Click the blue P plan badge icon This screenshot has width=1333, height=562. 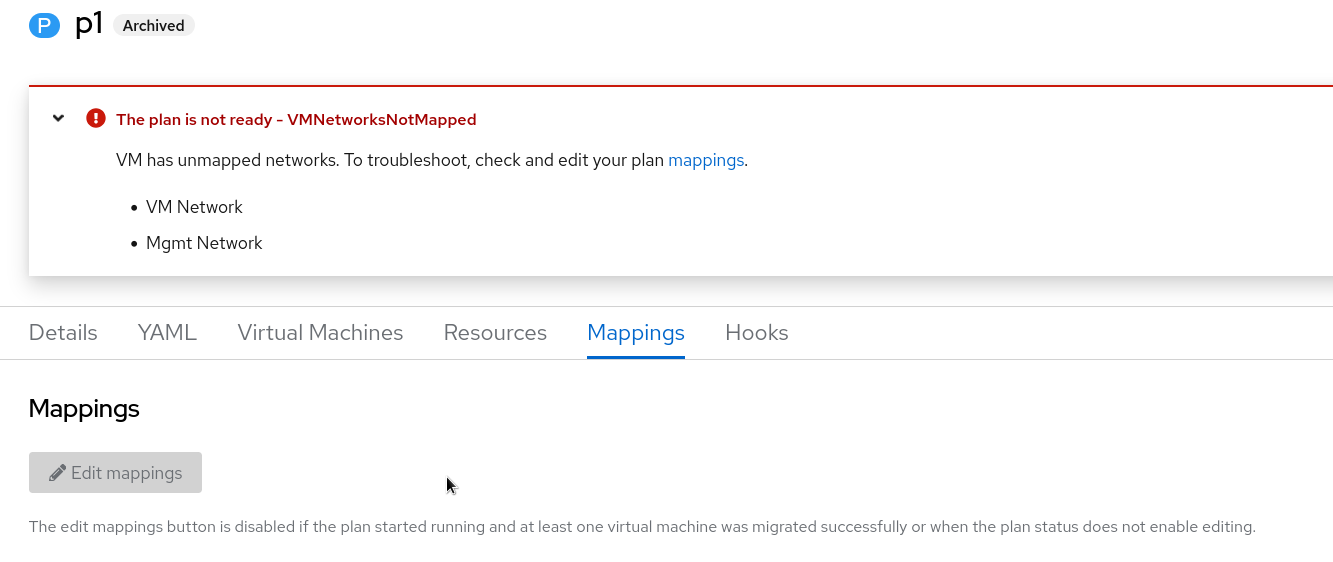coord(44,25)
